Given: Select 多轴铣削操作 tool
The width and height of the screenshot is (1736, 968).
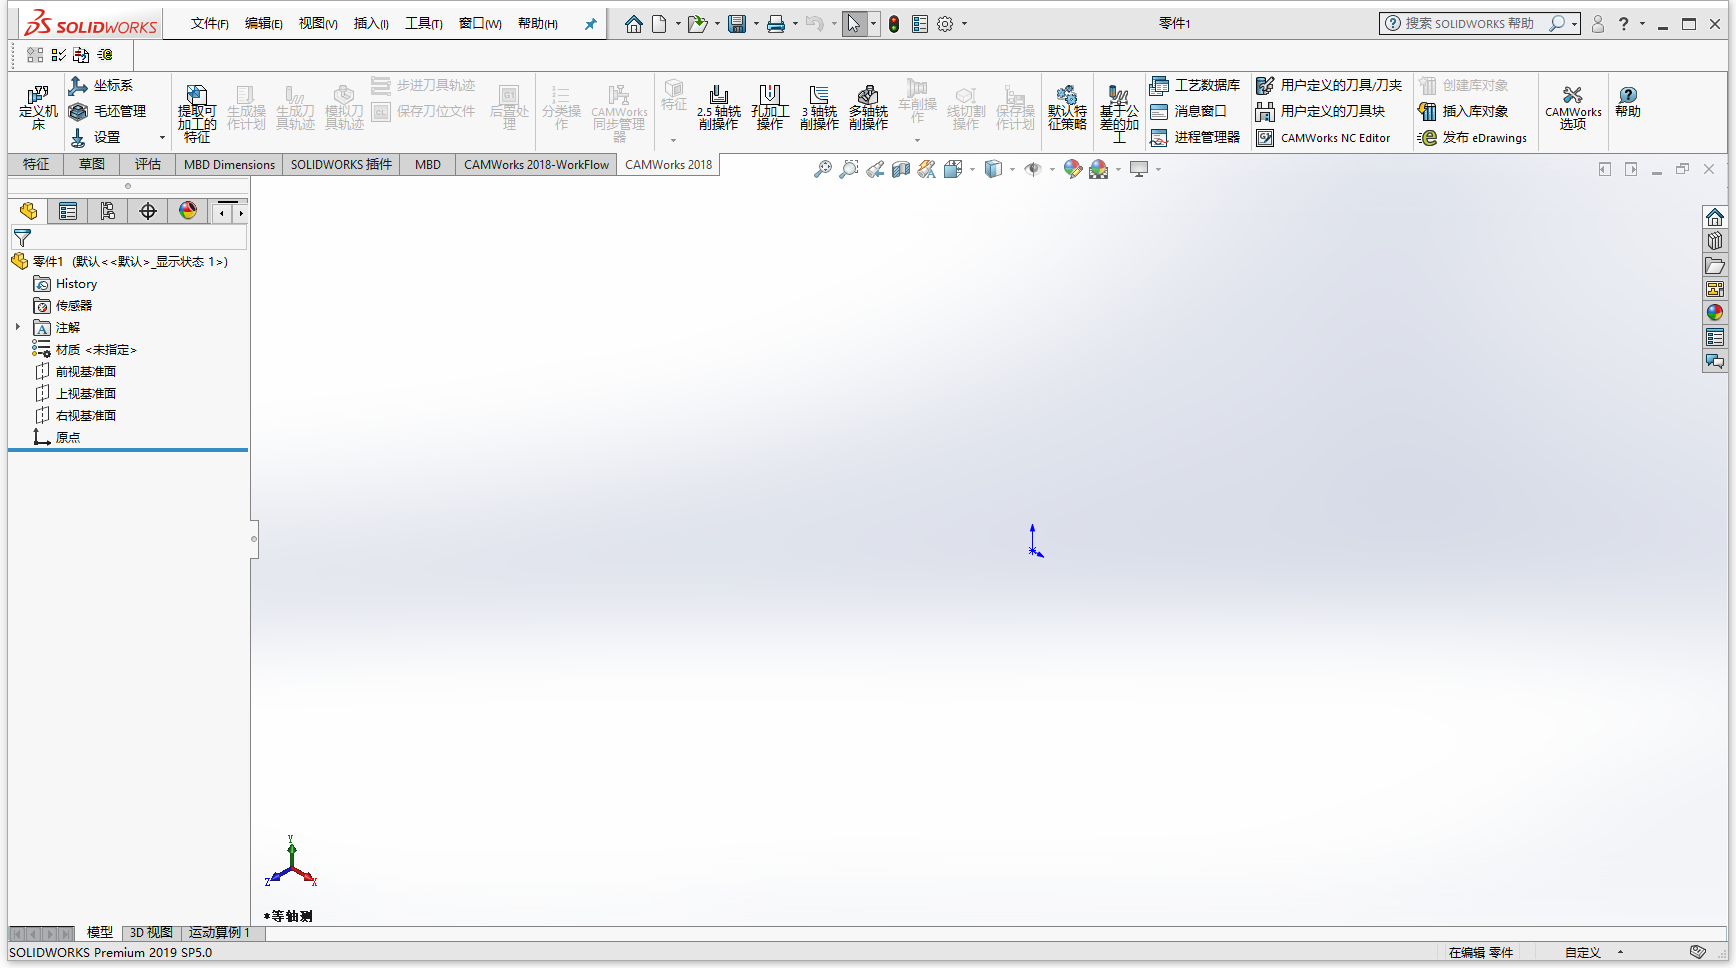Looking at the screenshot, I should point(868,107).
